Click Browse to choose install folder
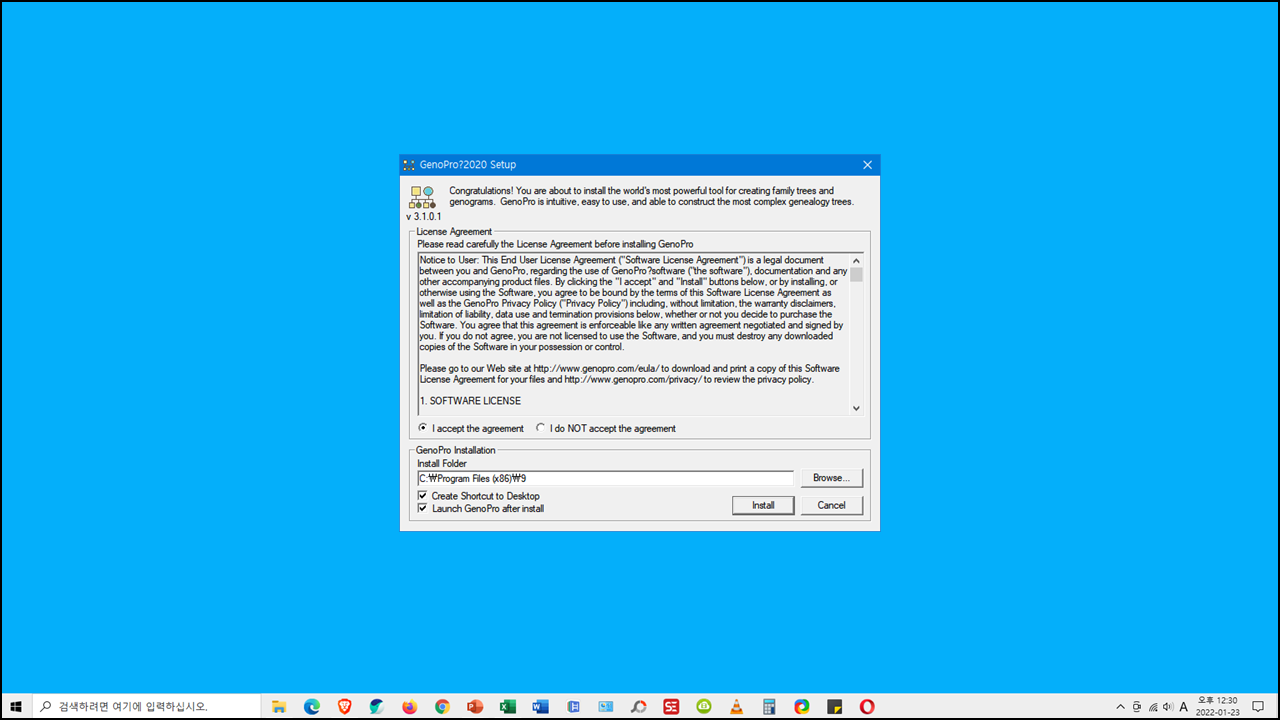Image resolution: width=1280 pixels, height=720 pixels. [832, 478]
